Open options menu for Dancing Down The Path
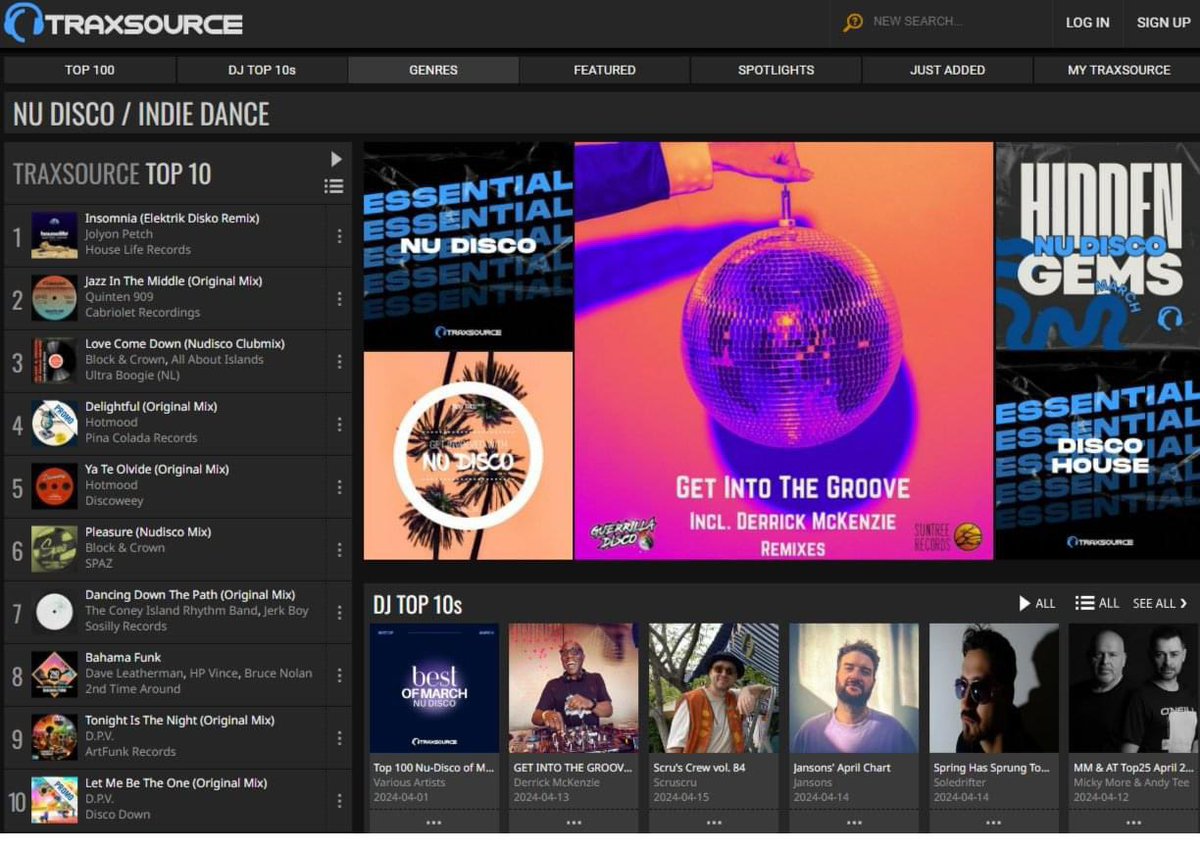 click(x=339, y=612)
